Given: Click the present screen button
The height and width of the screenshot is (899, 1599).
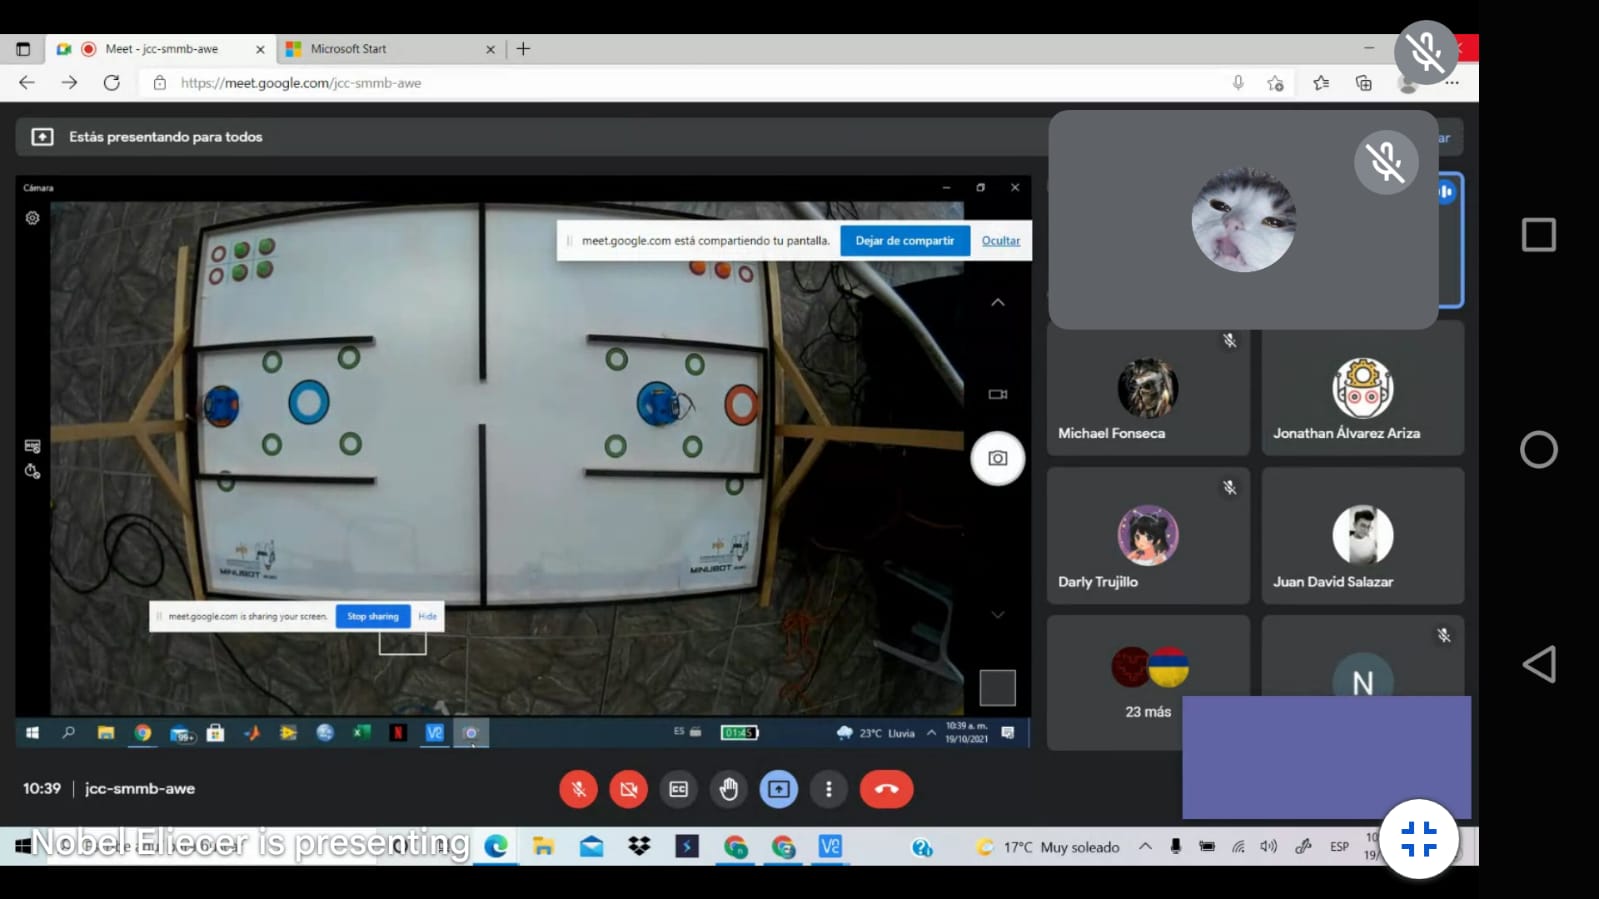Looking at the screenshot, I should 778,789.
